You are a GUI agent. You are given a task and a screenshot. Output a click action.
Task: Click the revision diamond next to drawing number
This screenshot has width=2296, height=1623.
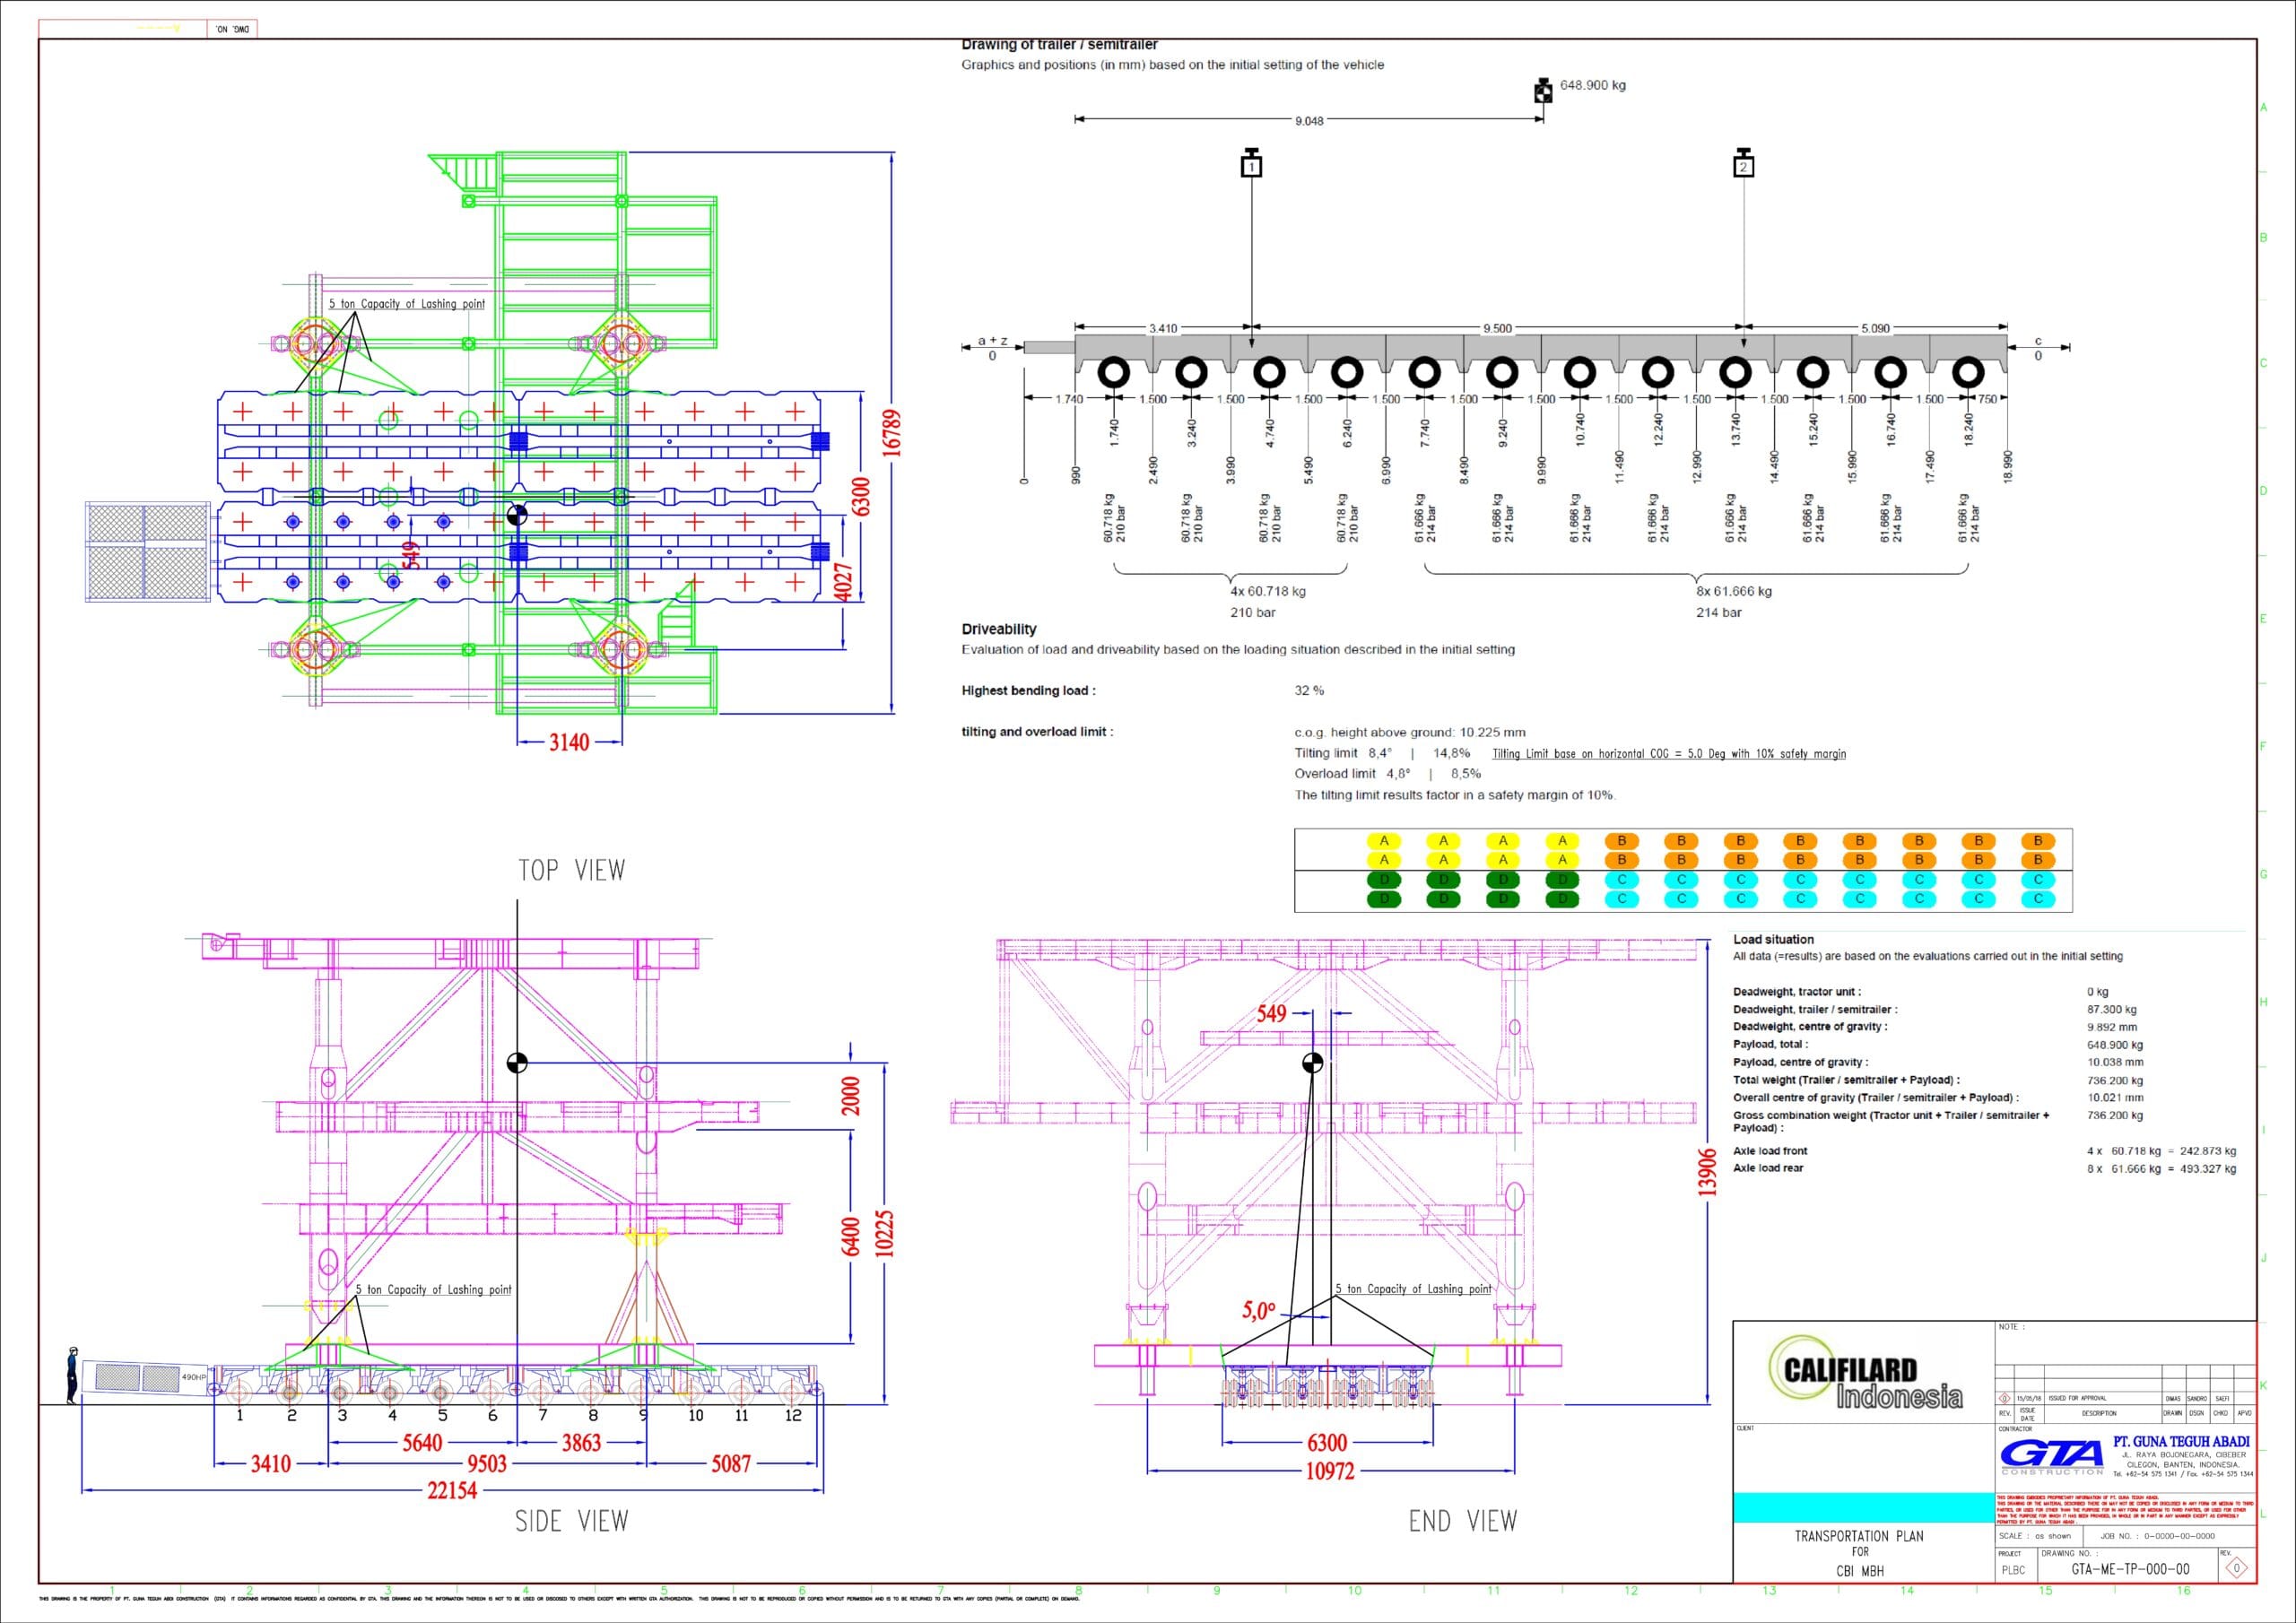[2237, 1568]
